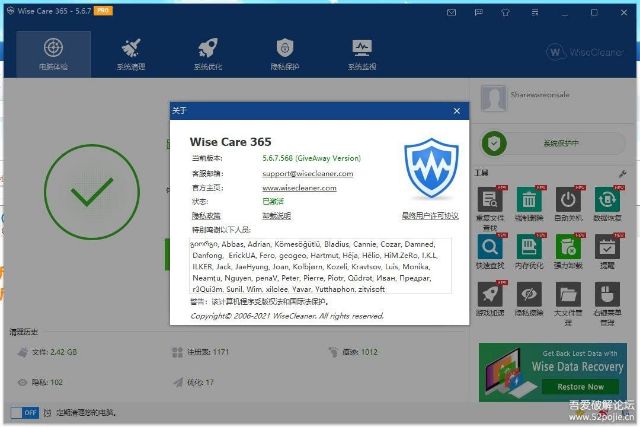Open the 隐私政策 privacy policy link
640x427 pixels.
(x=206, y=216)
